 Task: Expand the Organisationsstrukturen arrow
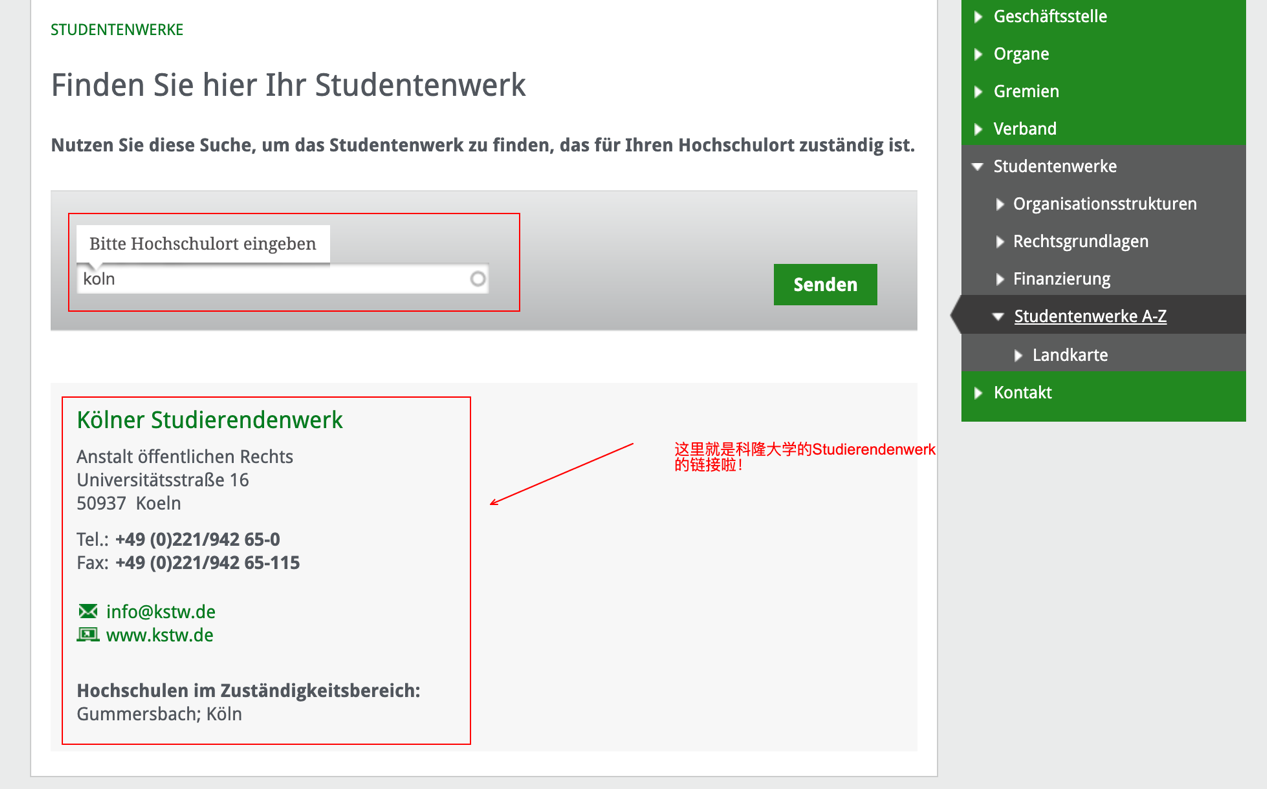pos(999,204)
